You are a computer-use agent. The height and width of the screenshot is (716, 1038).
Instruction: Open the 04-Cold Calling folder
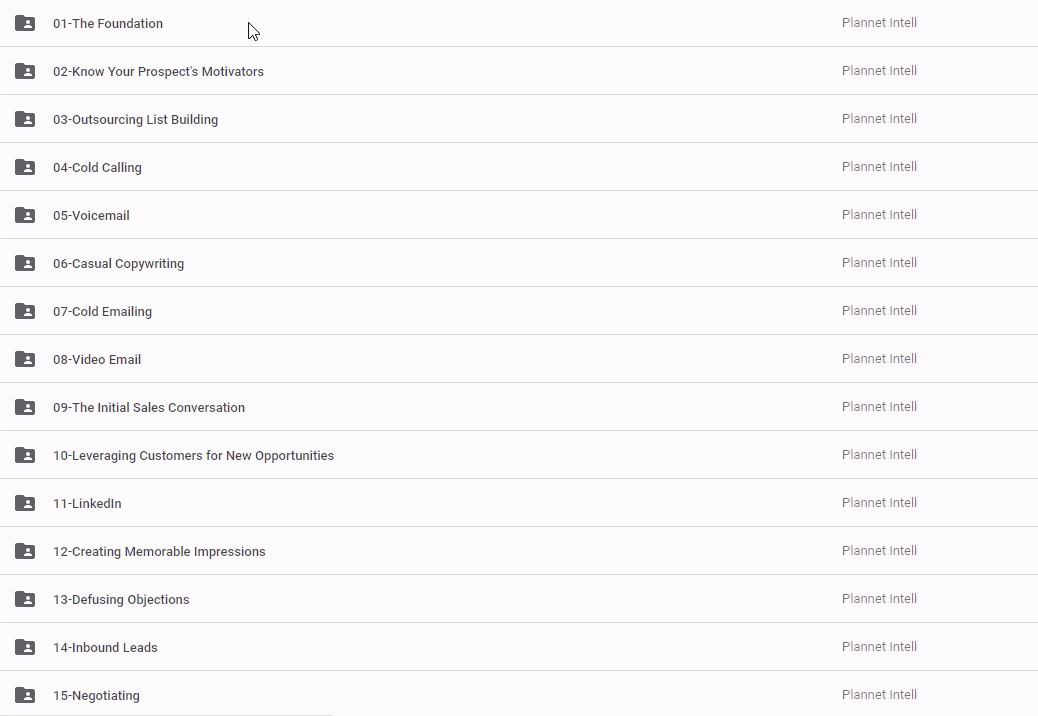tap(97, 168)
